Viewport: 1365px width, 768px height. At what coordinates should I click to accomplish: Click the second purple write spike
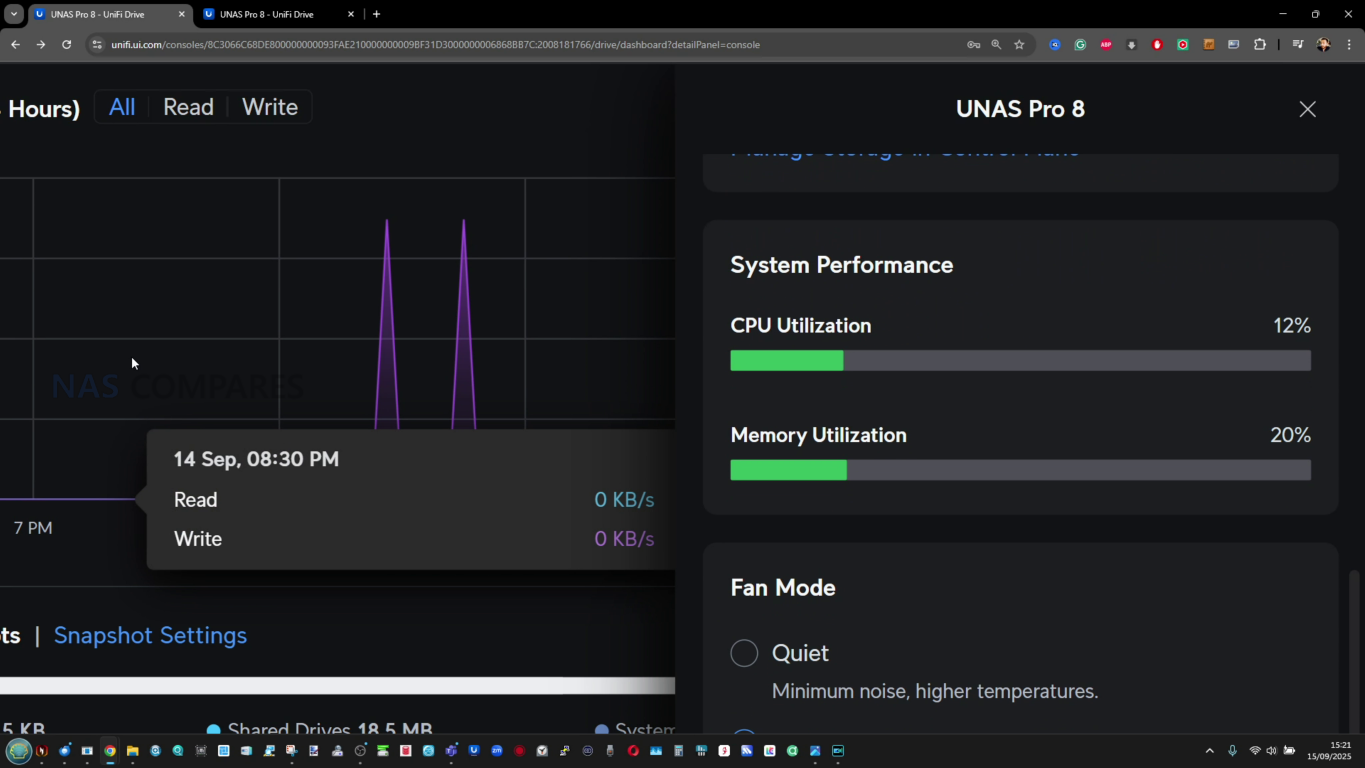point(463,325)
